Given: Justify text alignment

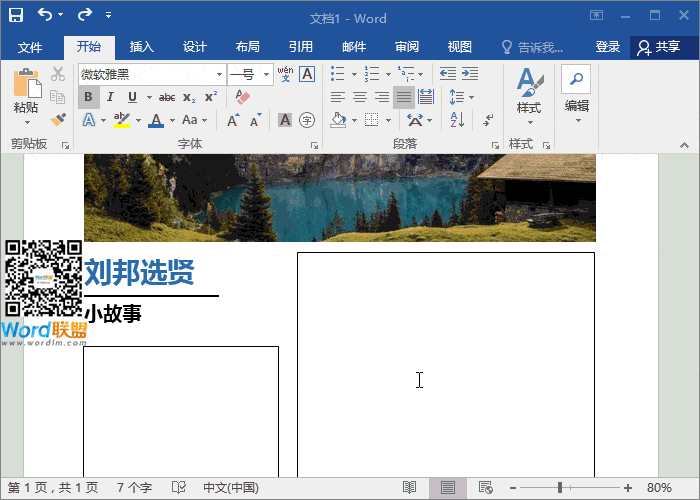Looking at the screenshot, I should [404, 97].
